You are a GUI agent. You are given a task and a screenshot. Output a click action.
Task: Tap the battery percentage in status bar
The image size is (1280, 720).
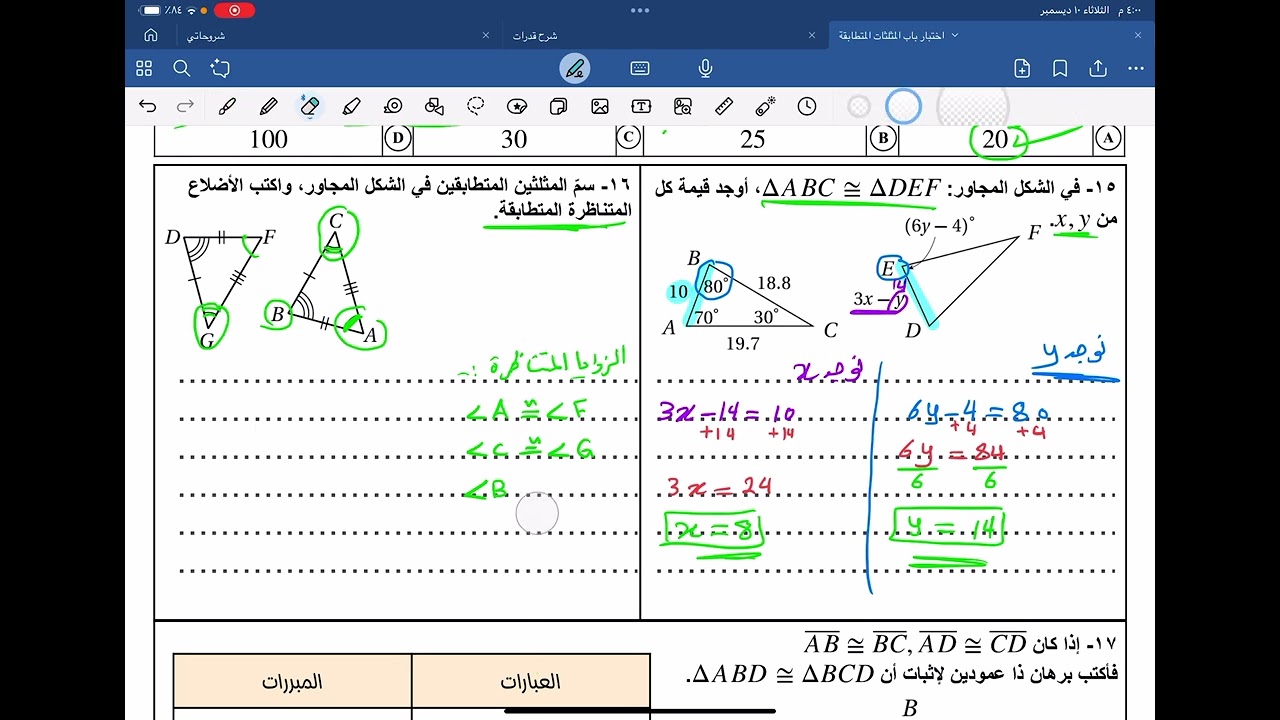(x=174, y=10)
